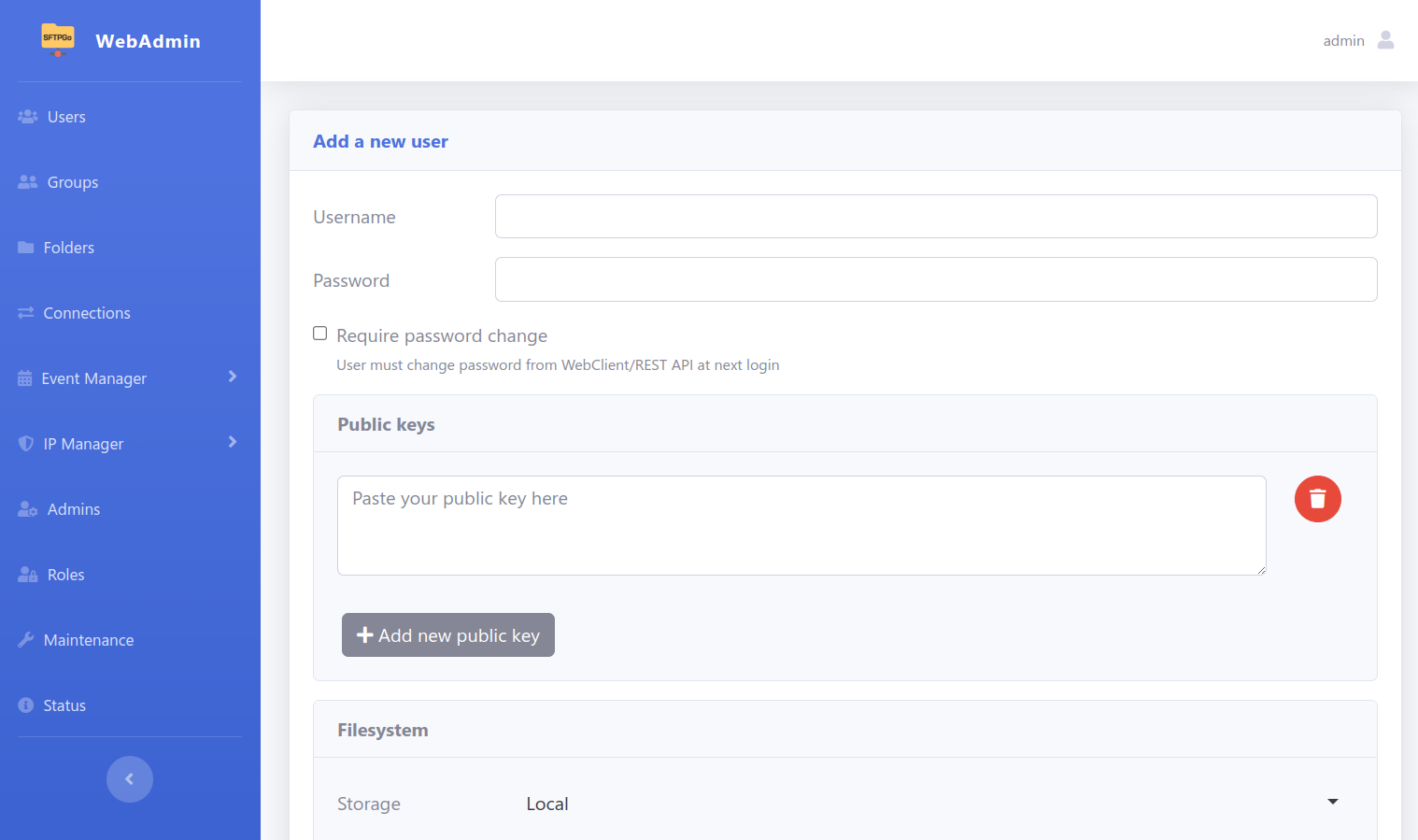Collapse the sidebar with the chevron button
Screen dimensions: 1418x840
click(129, 779)
